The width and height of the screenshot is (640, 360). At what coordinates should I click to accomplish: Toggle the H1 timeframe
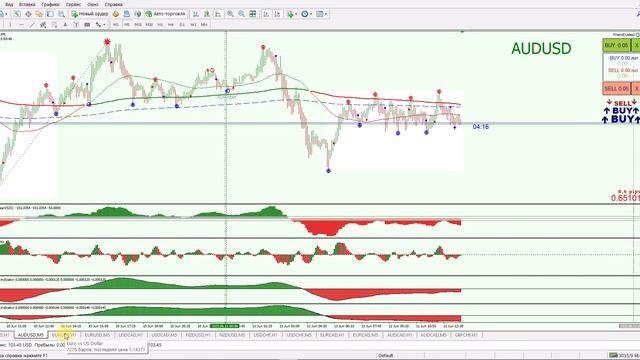160,24
